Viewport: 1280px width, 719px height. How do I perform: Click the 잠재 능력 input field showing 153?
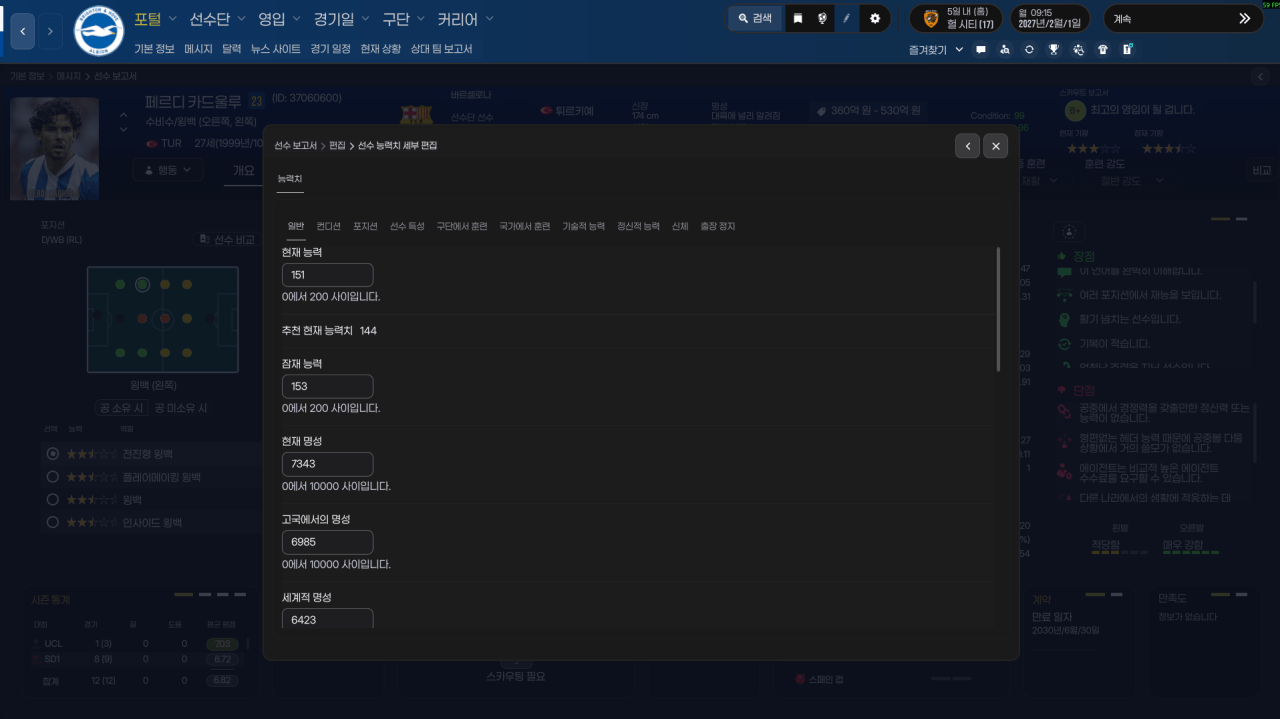(327, 386)
